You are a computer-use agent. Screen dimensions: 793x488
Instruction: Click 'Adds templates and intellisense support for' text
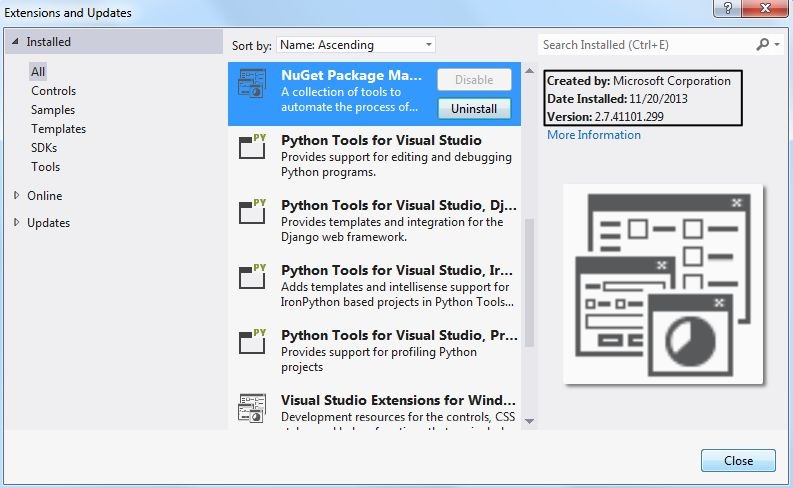pos(395,287)
